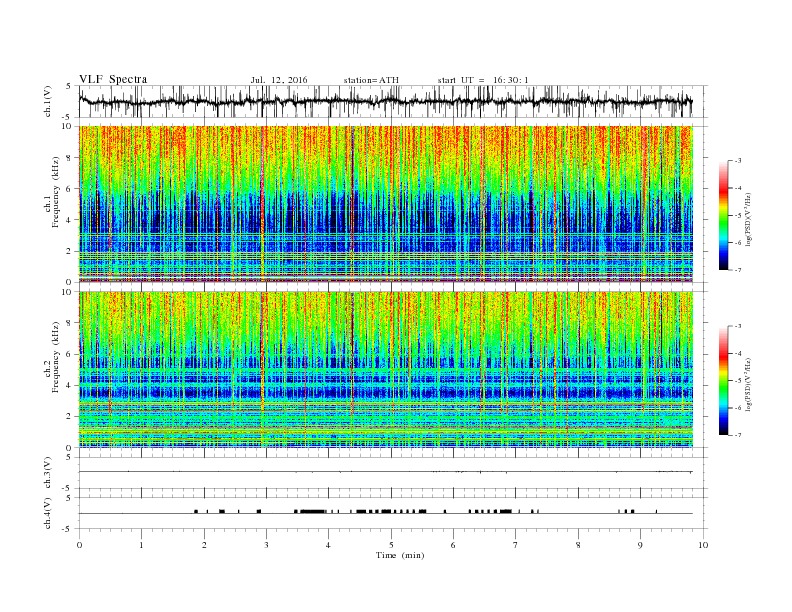792x612 pixels.
Task: Click the ch.4 pulse trace panel
Action: point(393,513)
